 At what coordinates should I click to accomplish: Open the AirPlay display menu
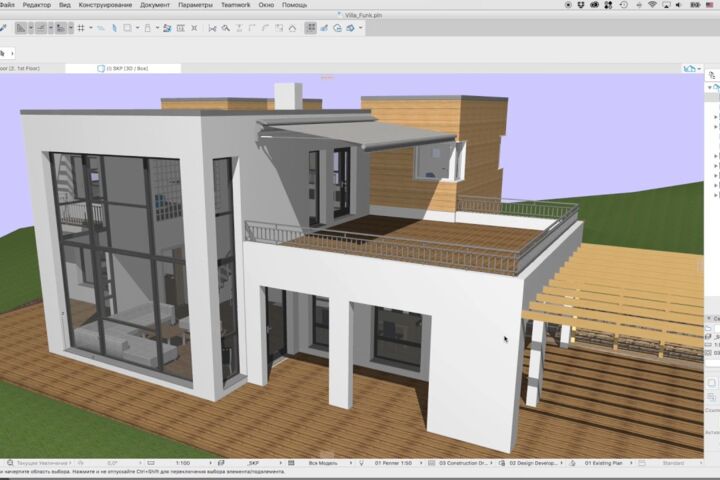pyautogui.click(x=666, y=5)
